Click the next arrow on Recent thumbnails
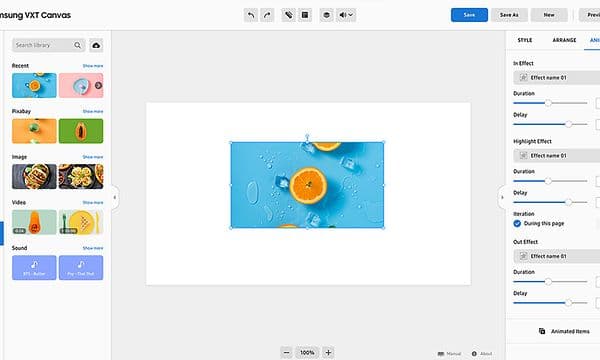 98,85
